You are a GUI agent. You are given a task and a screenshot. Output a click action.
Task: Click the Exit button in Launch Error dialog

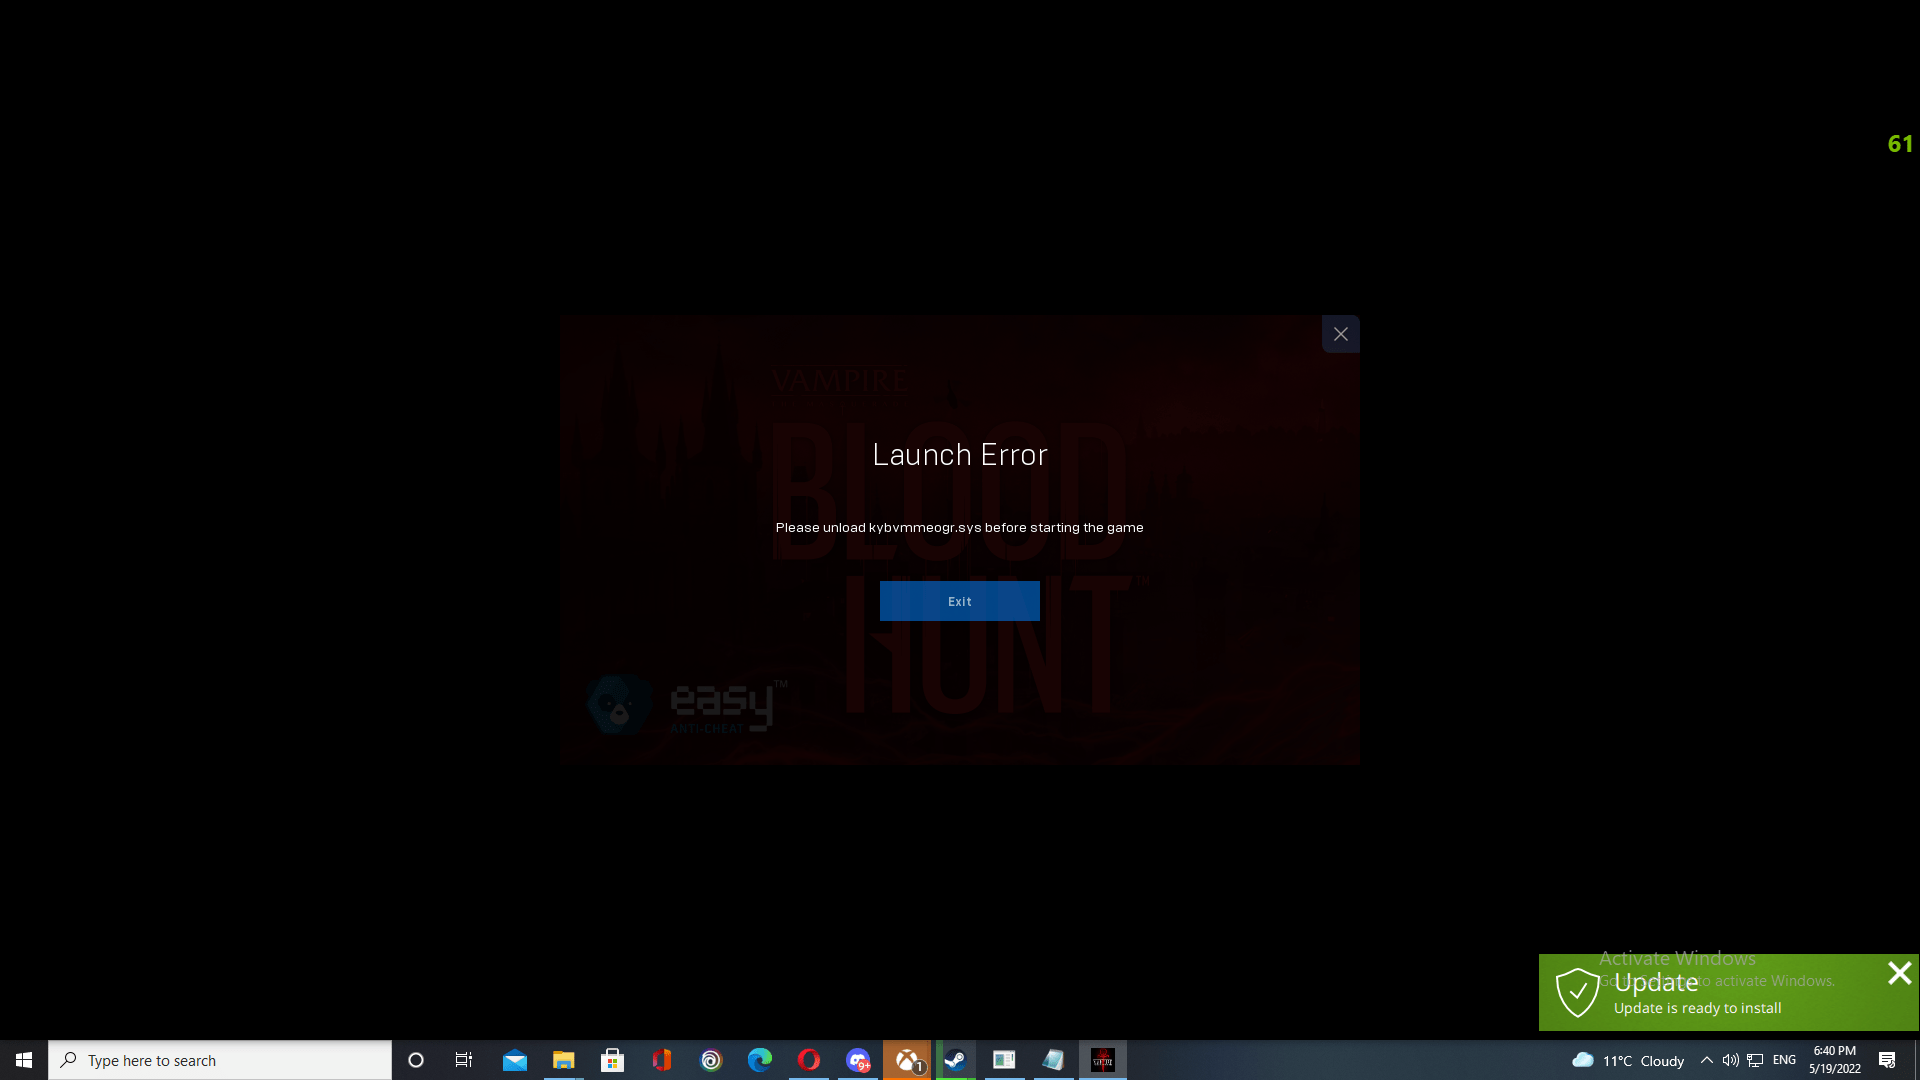coord(959,601)
